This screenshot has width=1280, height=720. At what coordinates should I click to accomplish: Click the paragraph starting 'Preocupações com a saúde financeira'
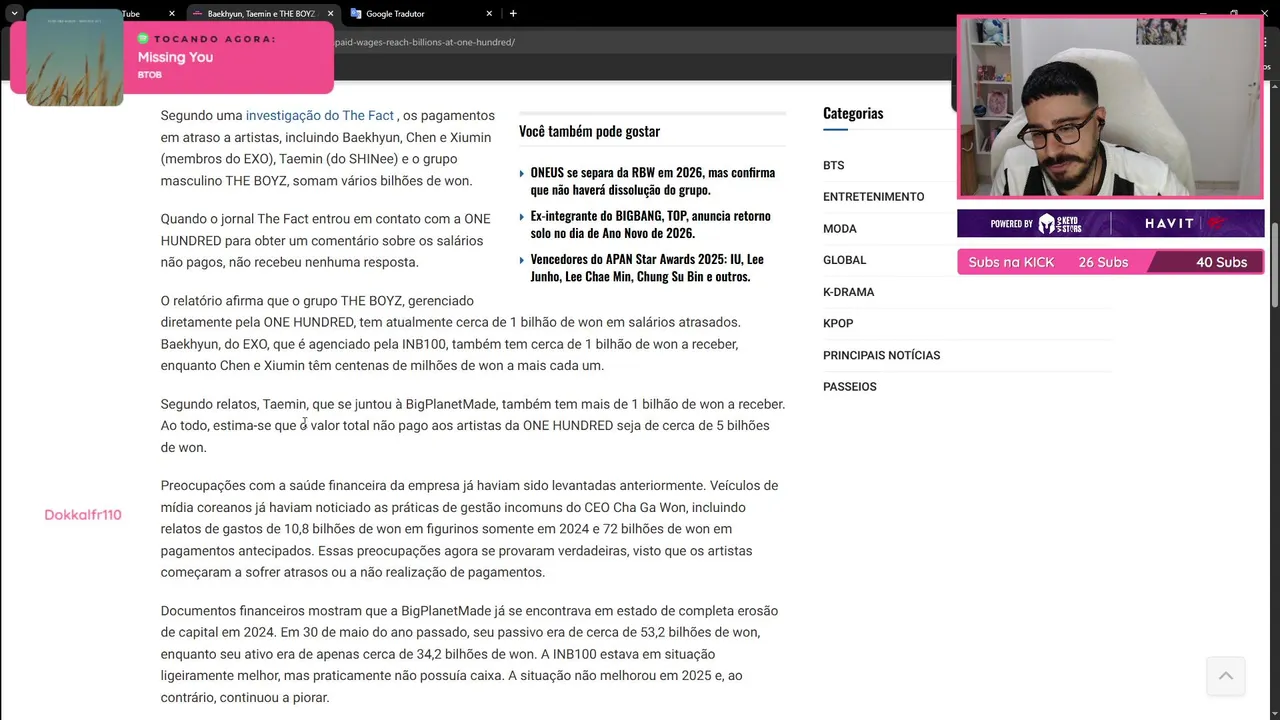point(470,529)
